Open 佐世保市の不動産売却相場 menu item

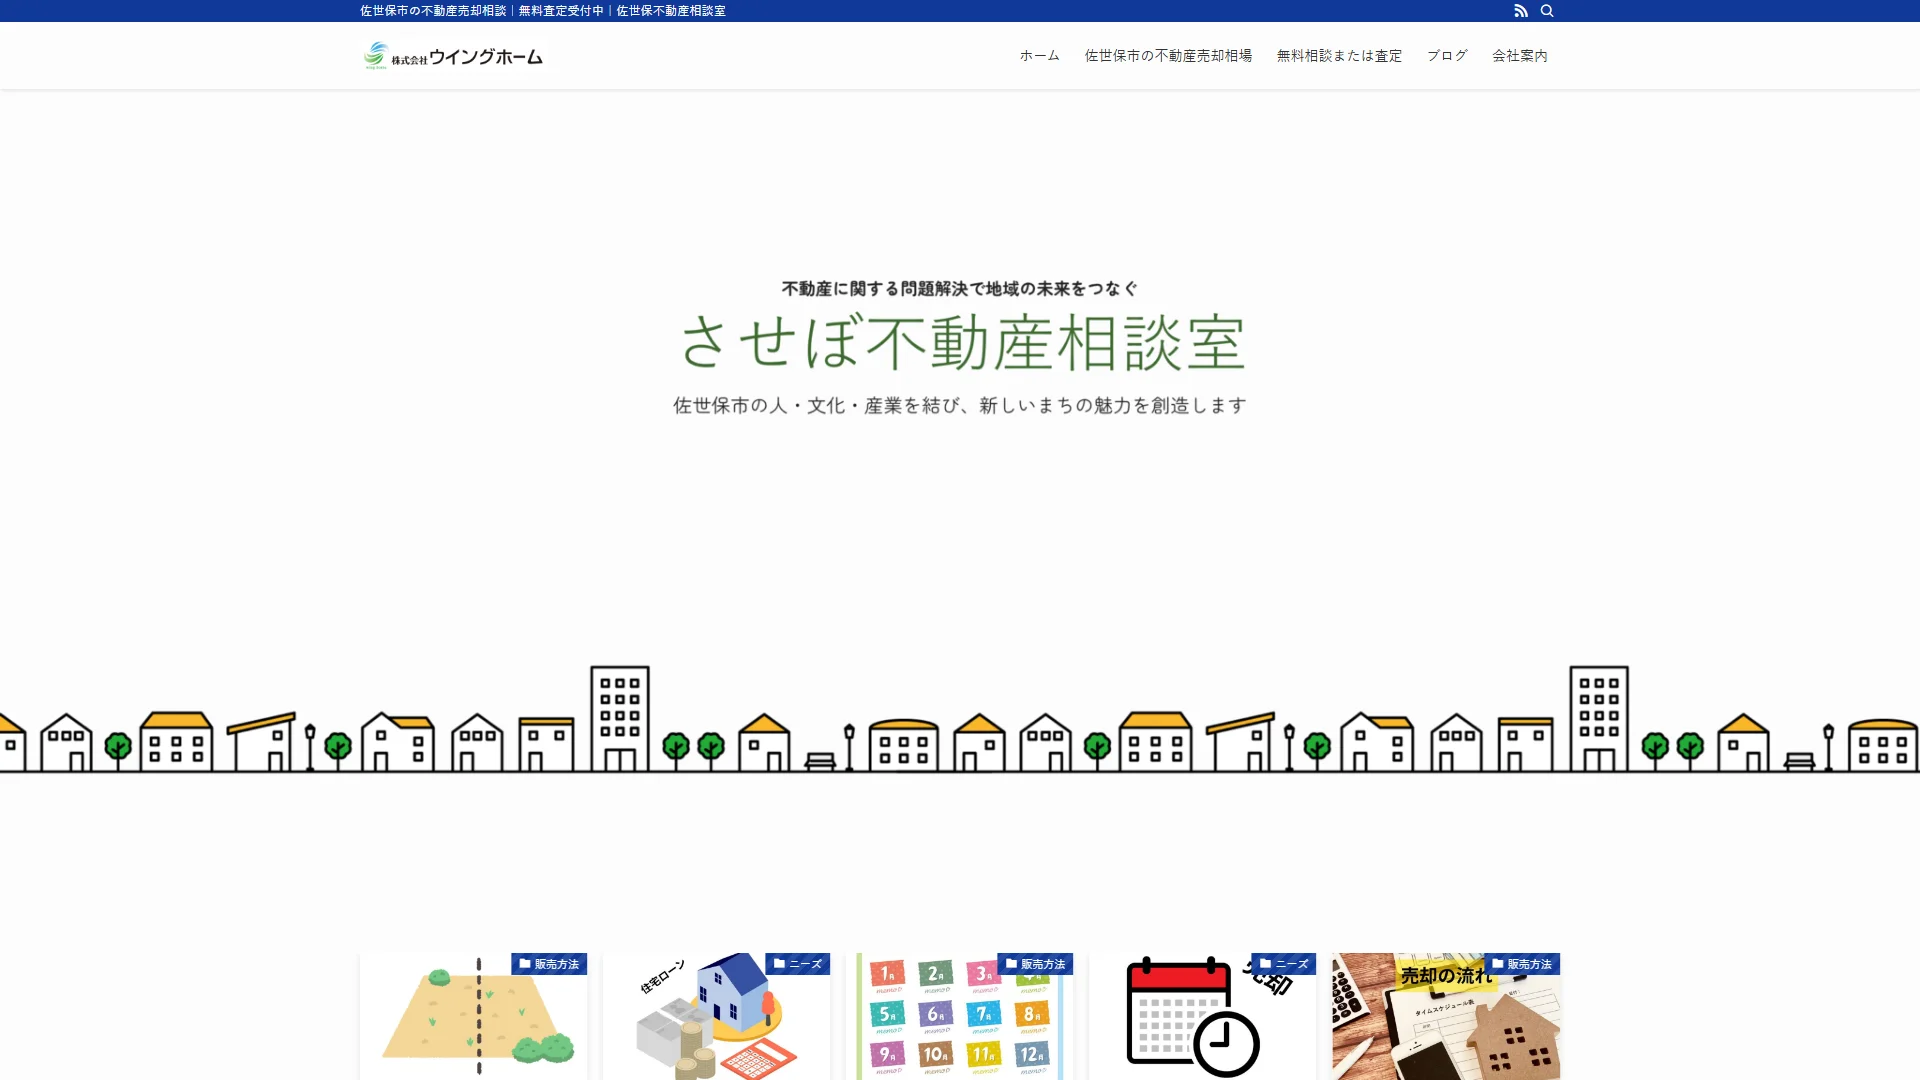1168,56
